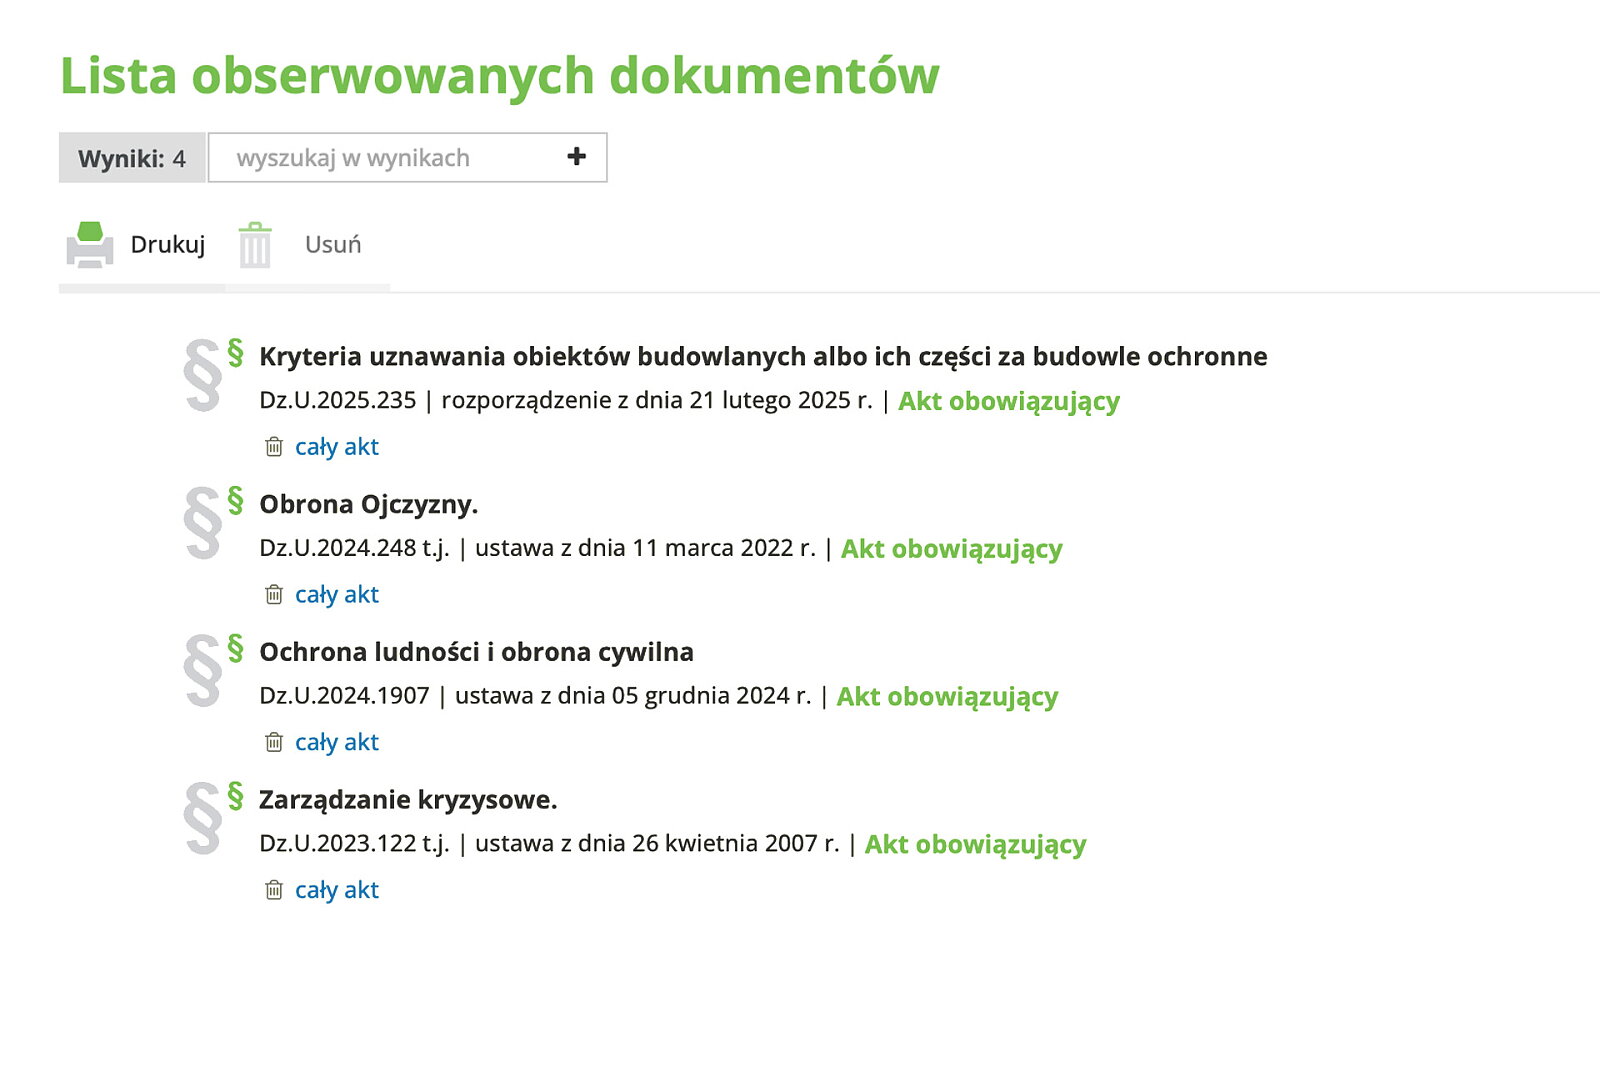The height and width of the screenshot is (1067, 1600).
Task: Click the text 'Dz.U.2025.235'
Action: (337, 400)
